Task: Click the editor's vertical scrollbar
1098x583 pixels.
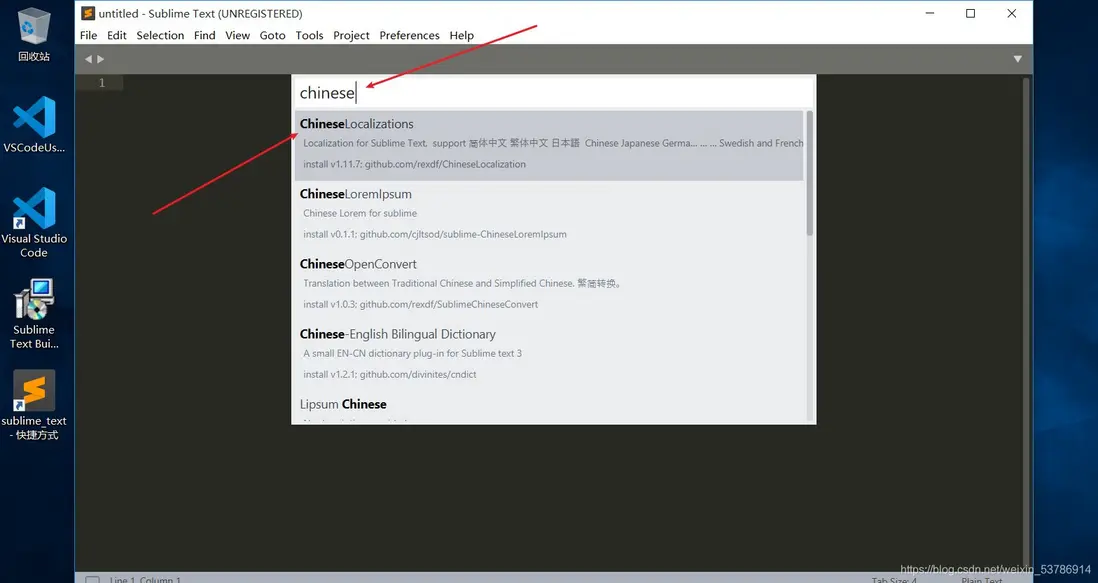Action: [x=1027, y=322]
